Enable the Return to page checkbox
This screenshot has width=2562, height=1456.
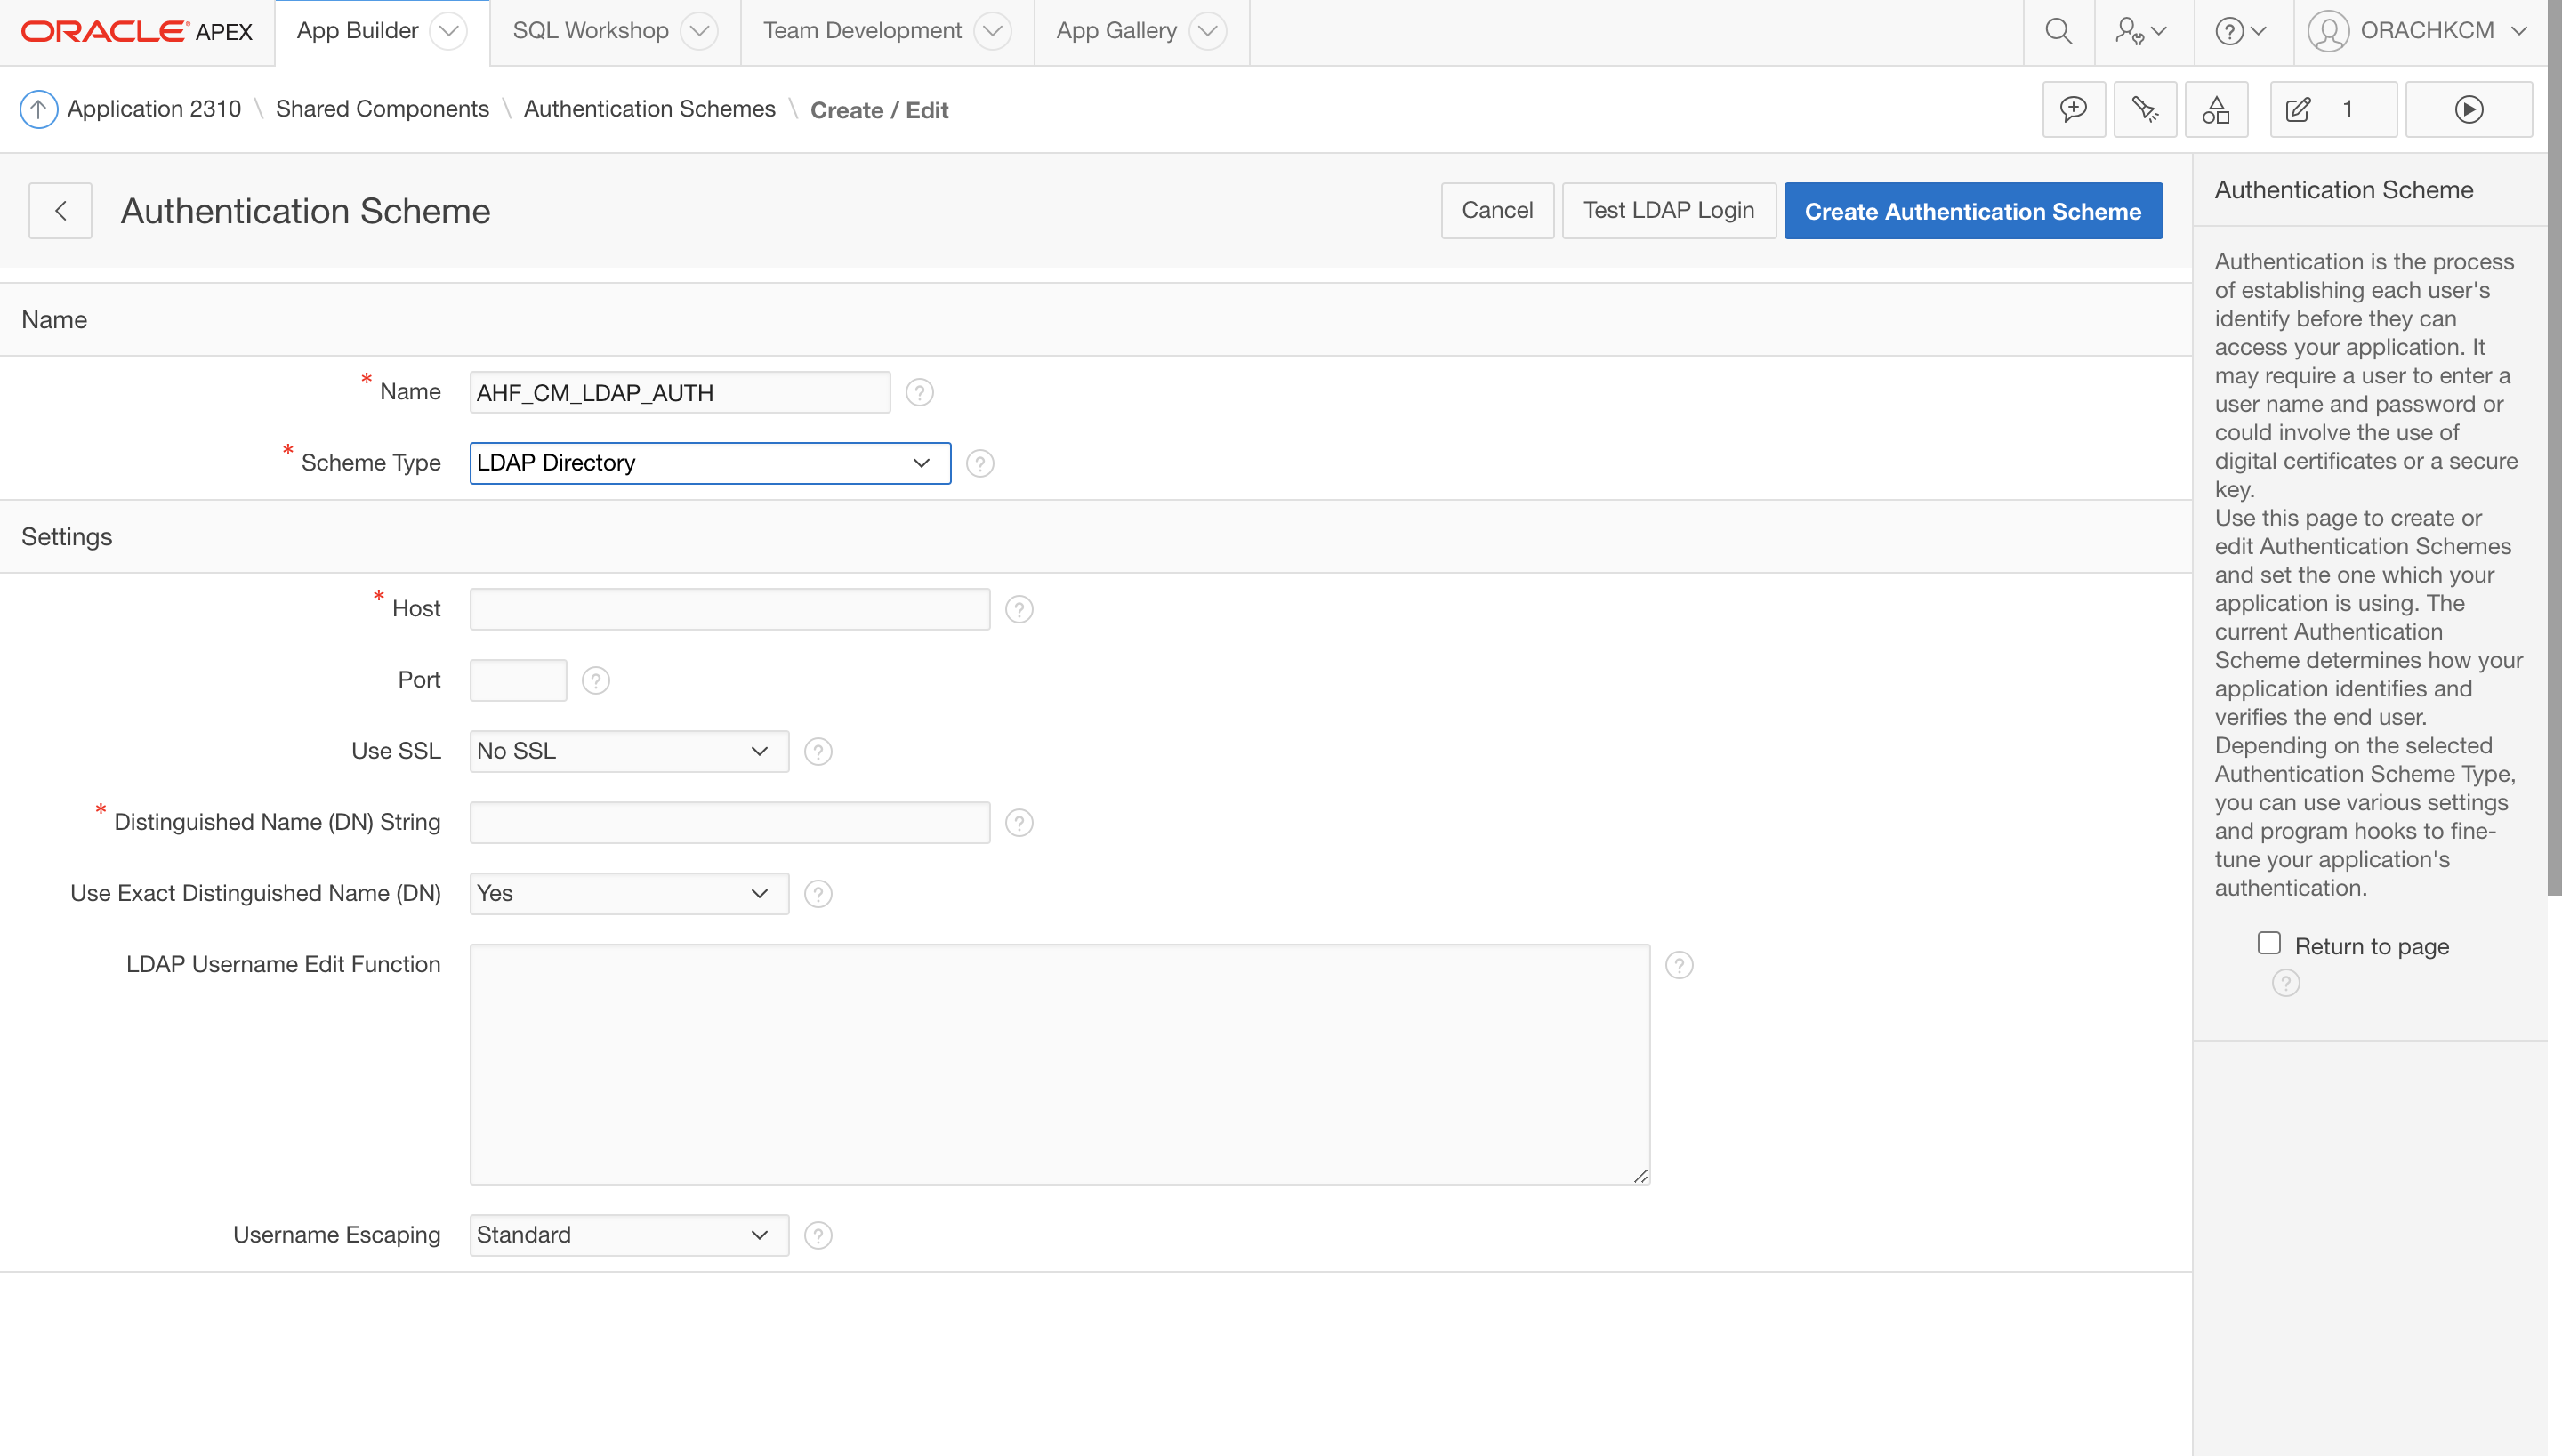2269,943
